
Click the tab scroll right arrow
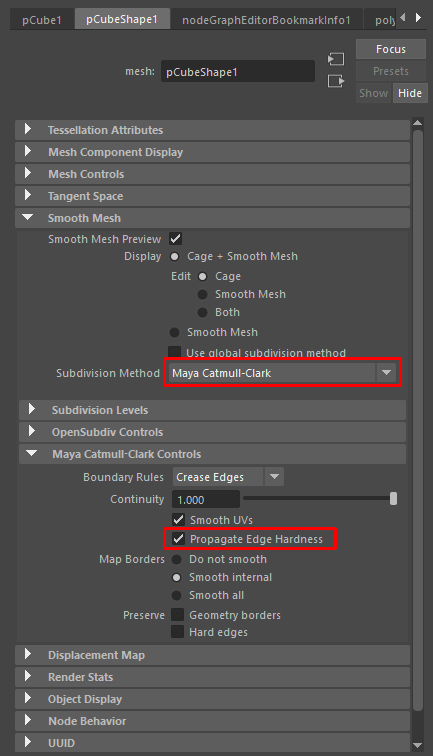tap(418, 18)
